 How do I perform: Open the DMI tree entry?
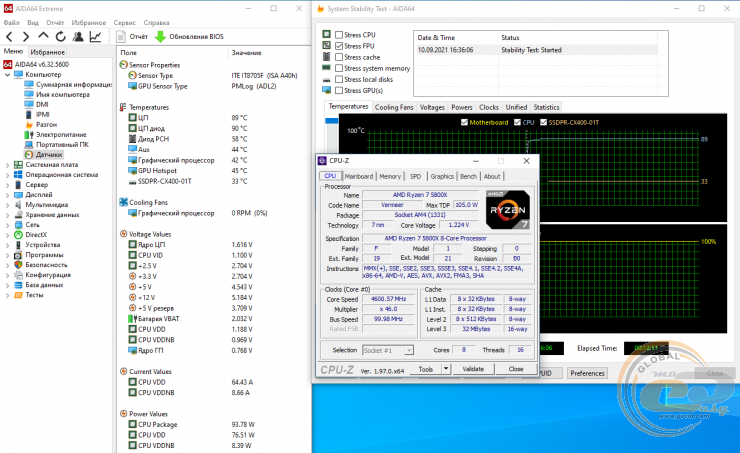[42, 104]
